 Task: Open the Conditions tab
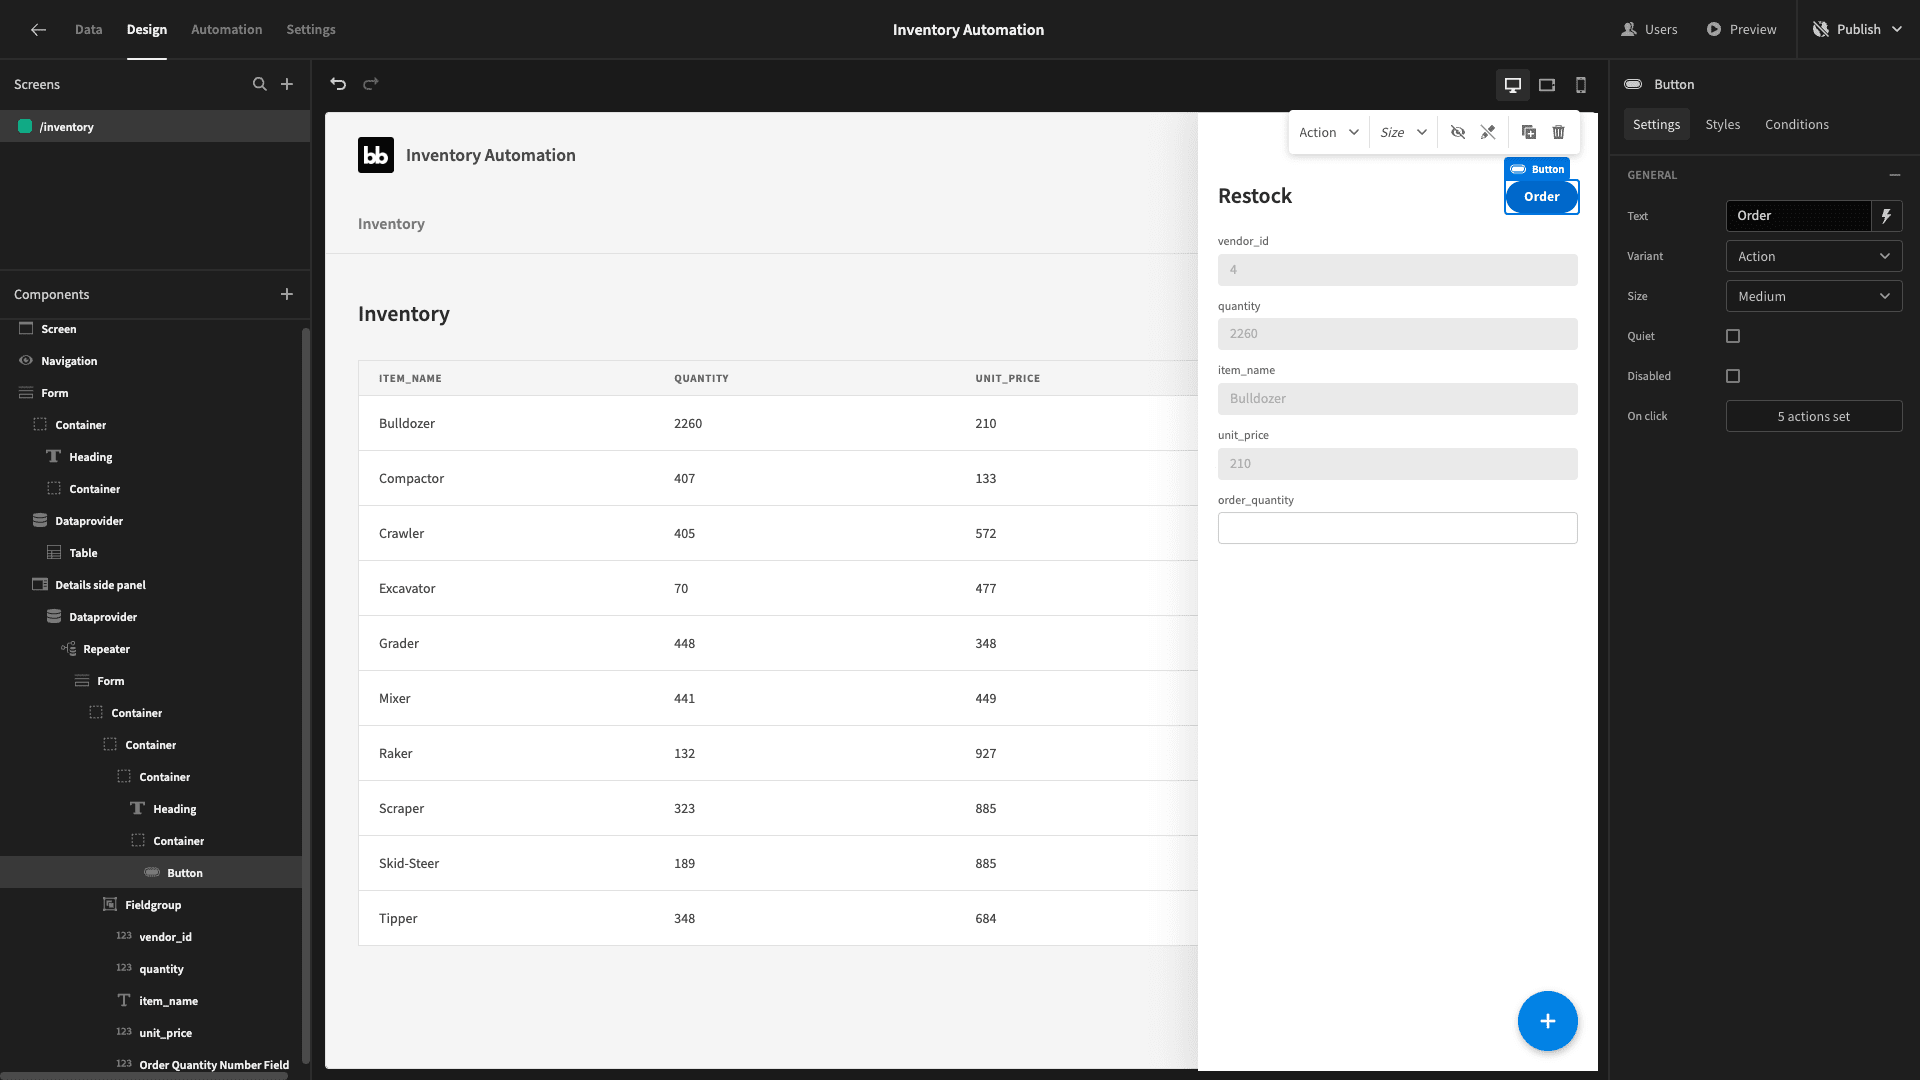1797,124
